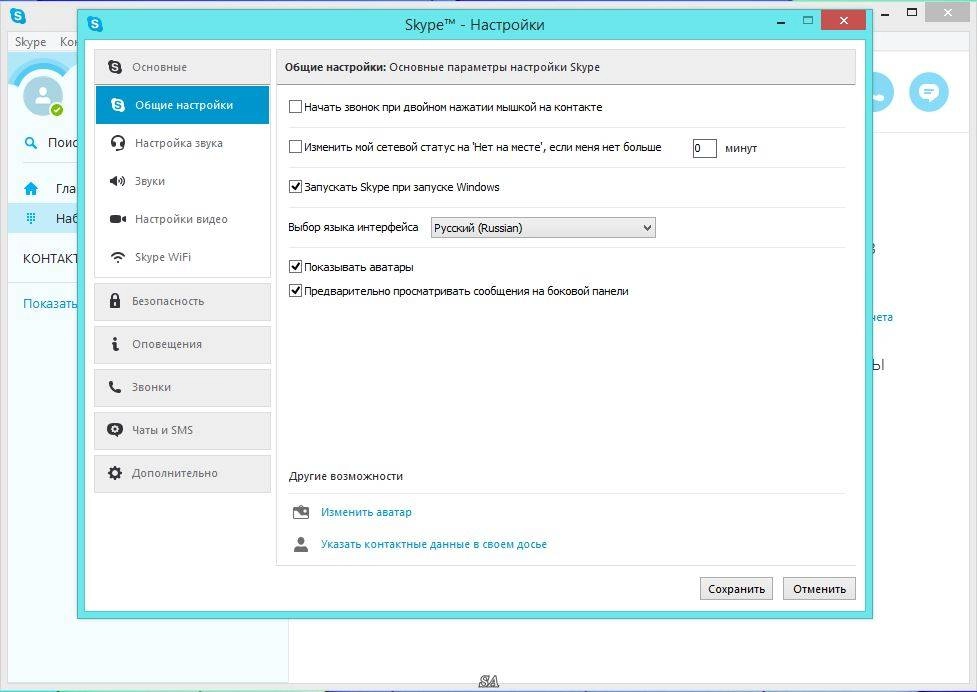Click the Skype logo in main window title
This screenshot has width=977, height=692.
point(17,16)
